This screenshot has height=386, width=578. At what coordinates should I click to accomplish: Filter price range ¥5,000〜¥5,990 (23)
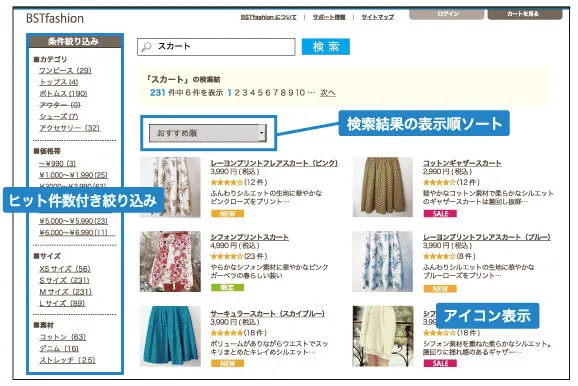click(73, 221)
